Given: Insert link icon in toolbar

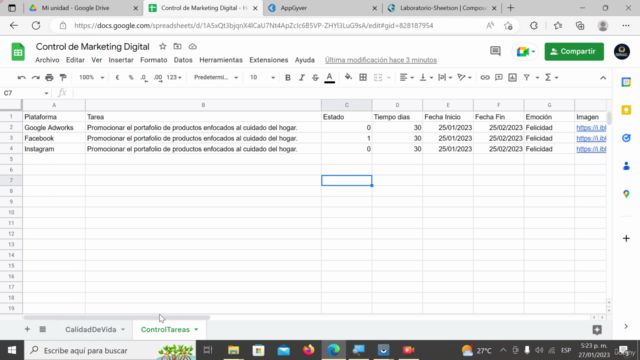Looking at the screenshot, I should click(485, 78).
